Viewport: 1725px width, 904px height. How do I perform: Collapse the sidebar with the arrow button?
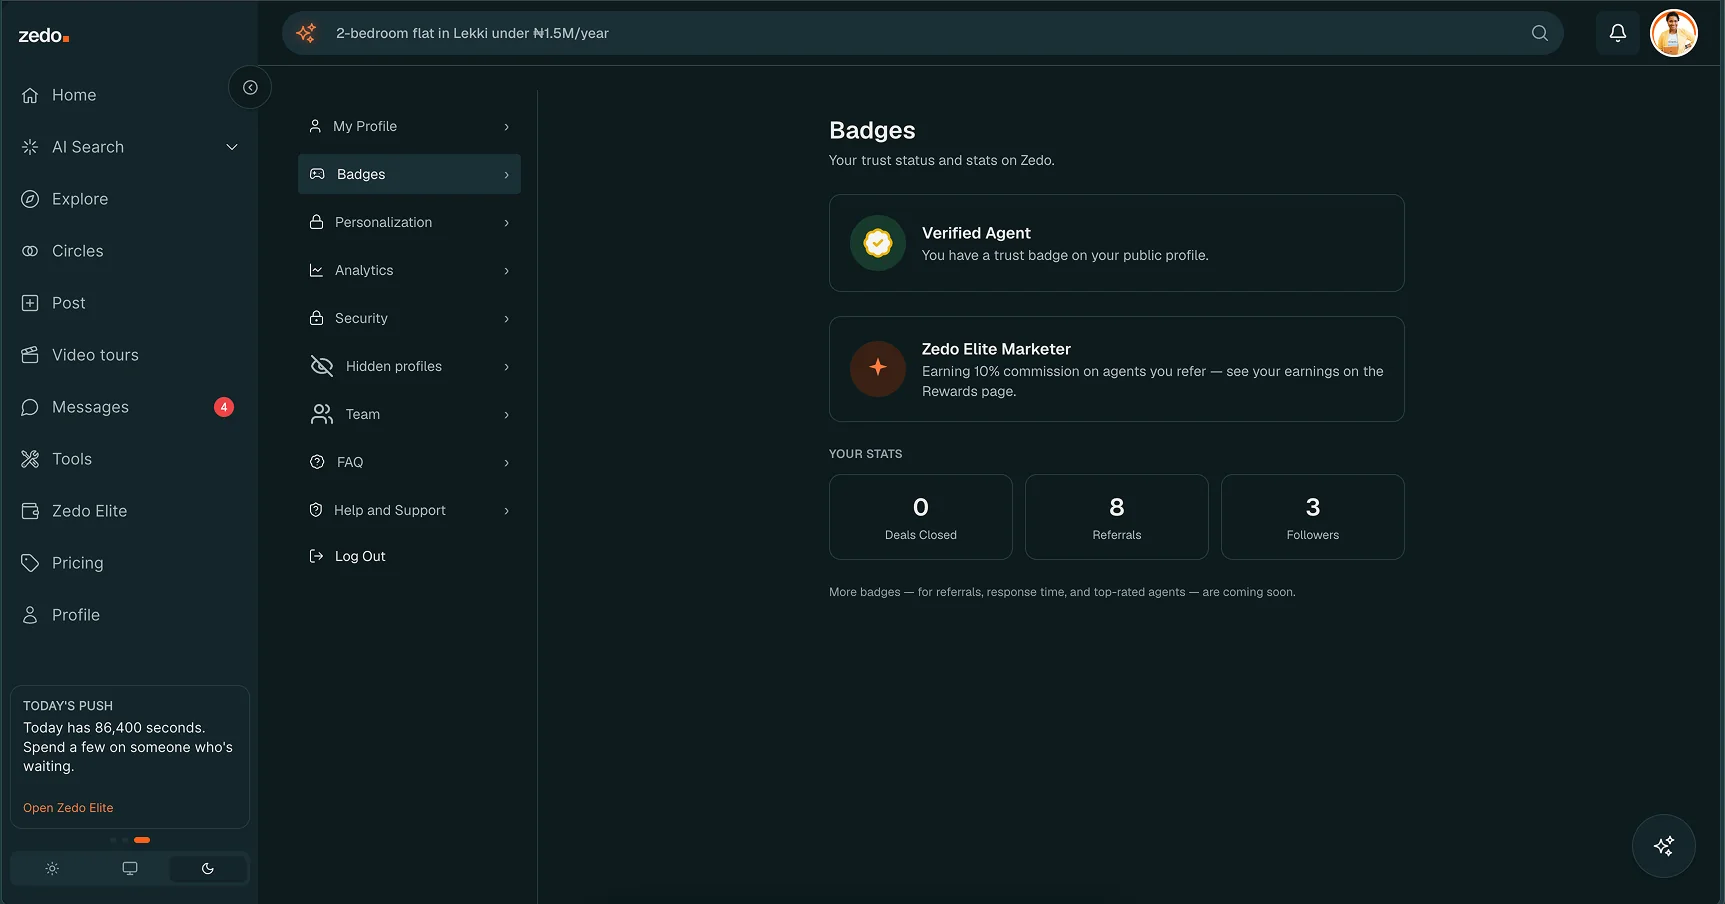pos(250,87)
